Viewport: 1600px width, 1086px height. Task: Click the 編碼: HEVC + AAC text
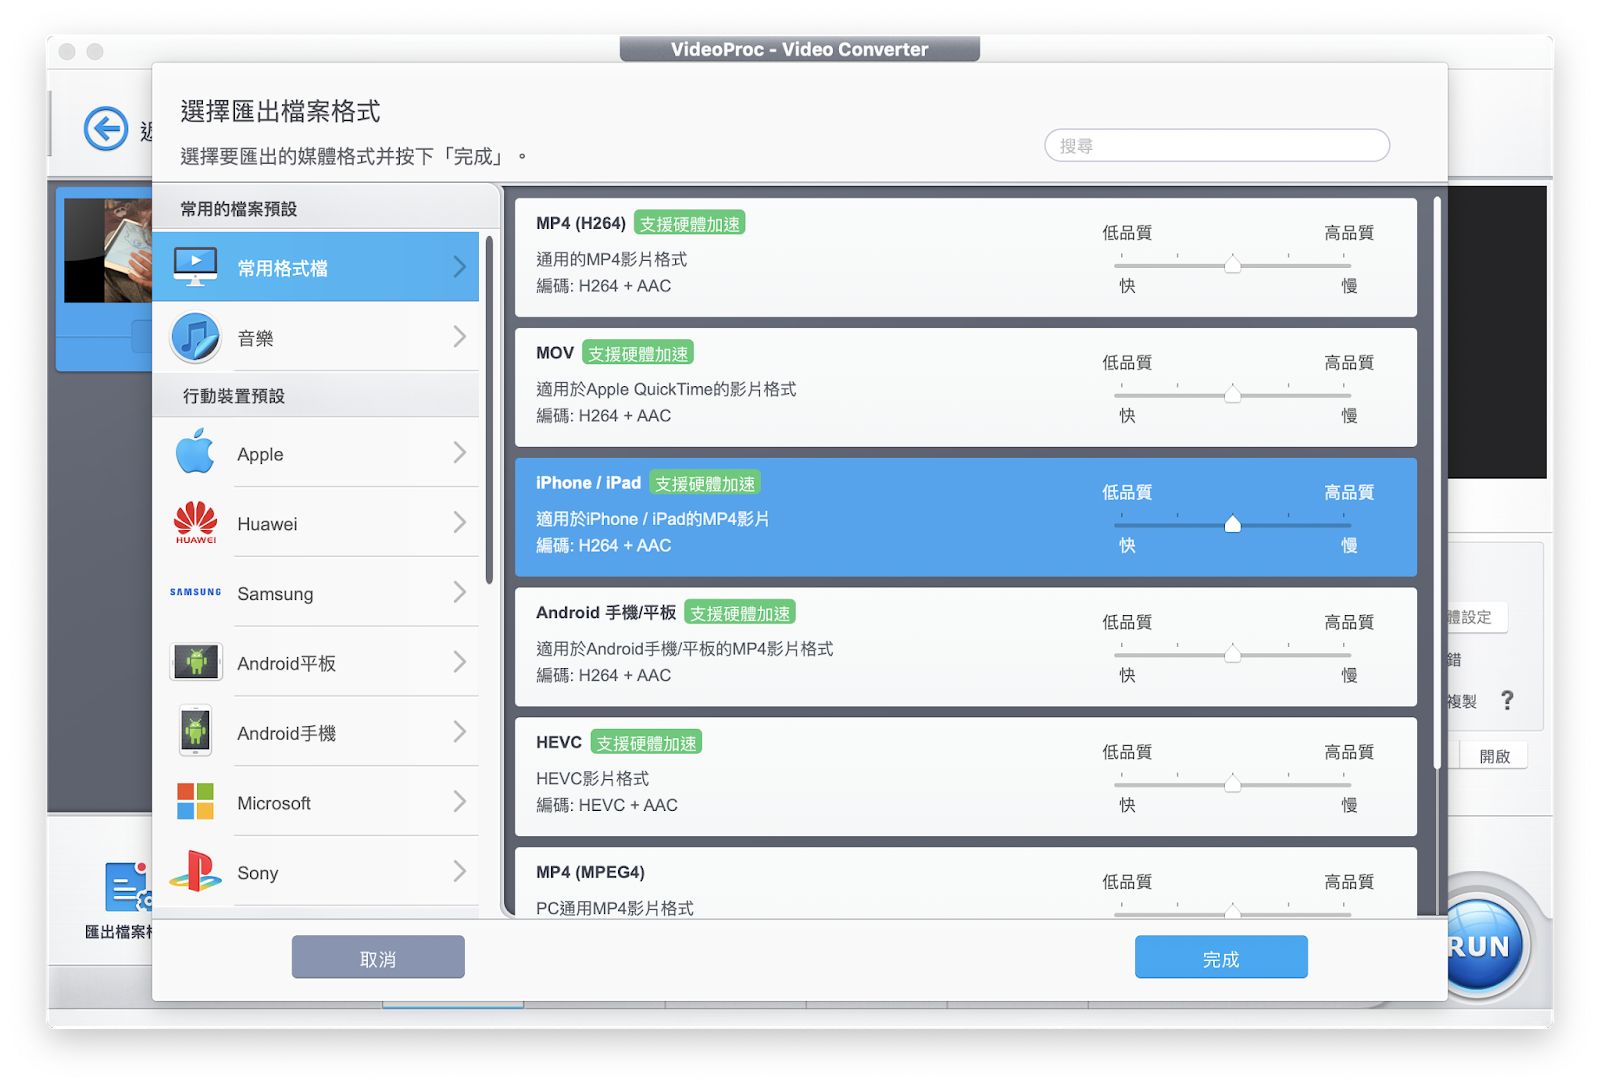(x=607, y=805)
